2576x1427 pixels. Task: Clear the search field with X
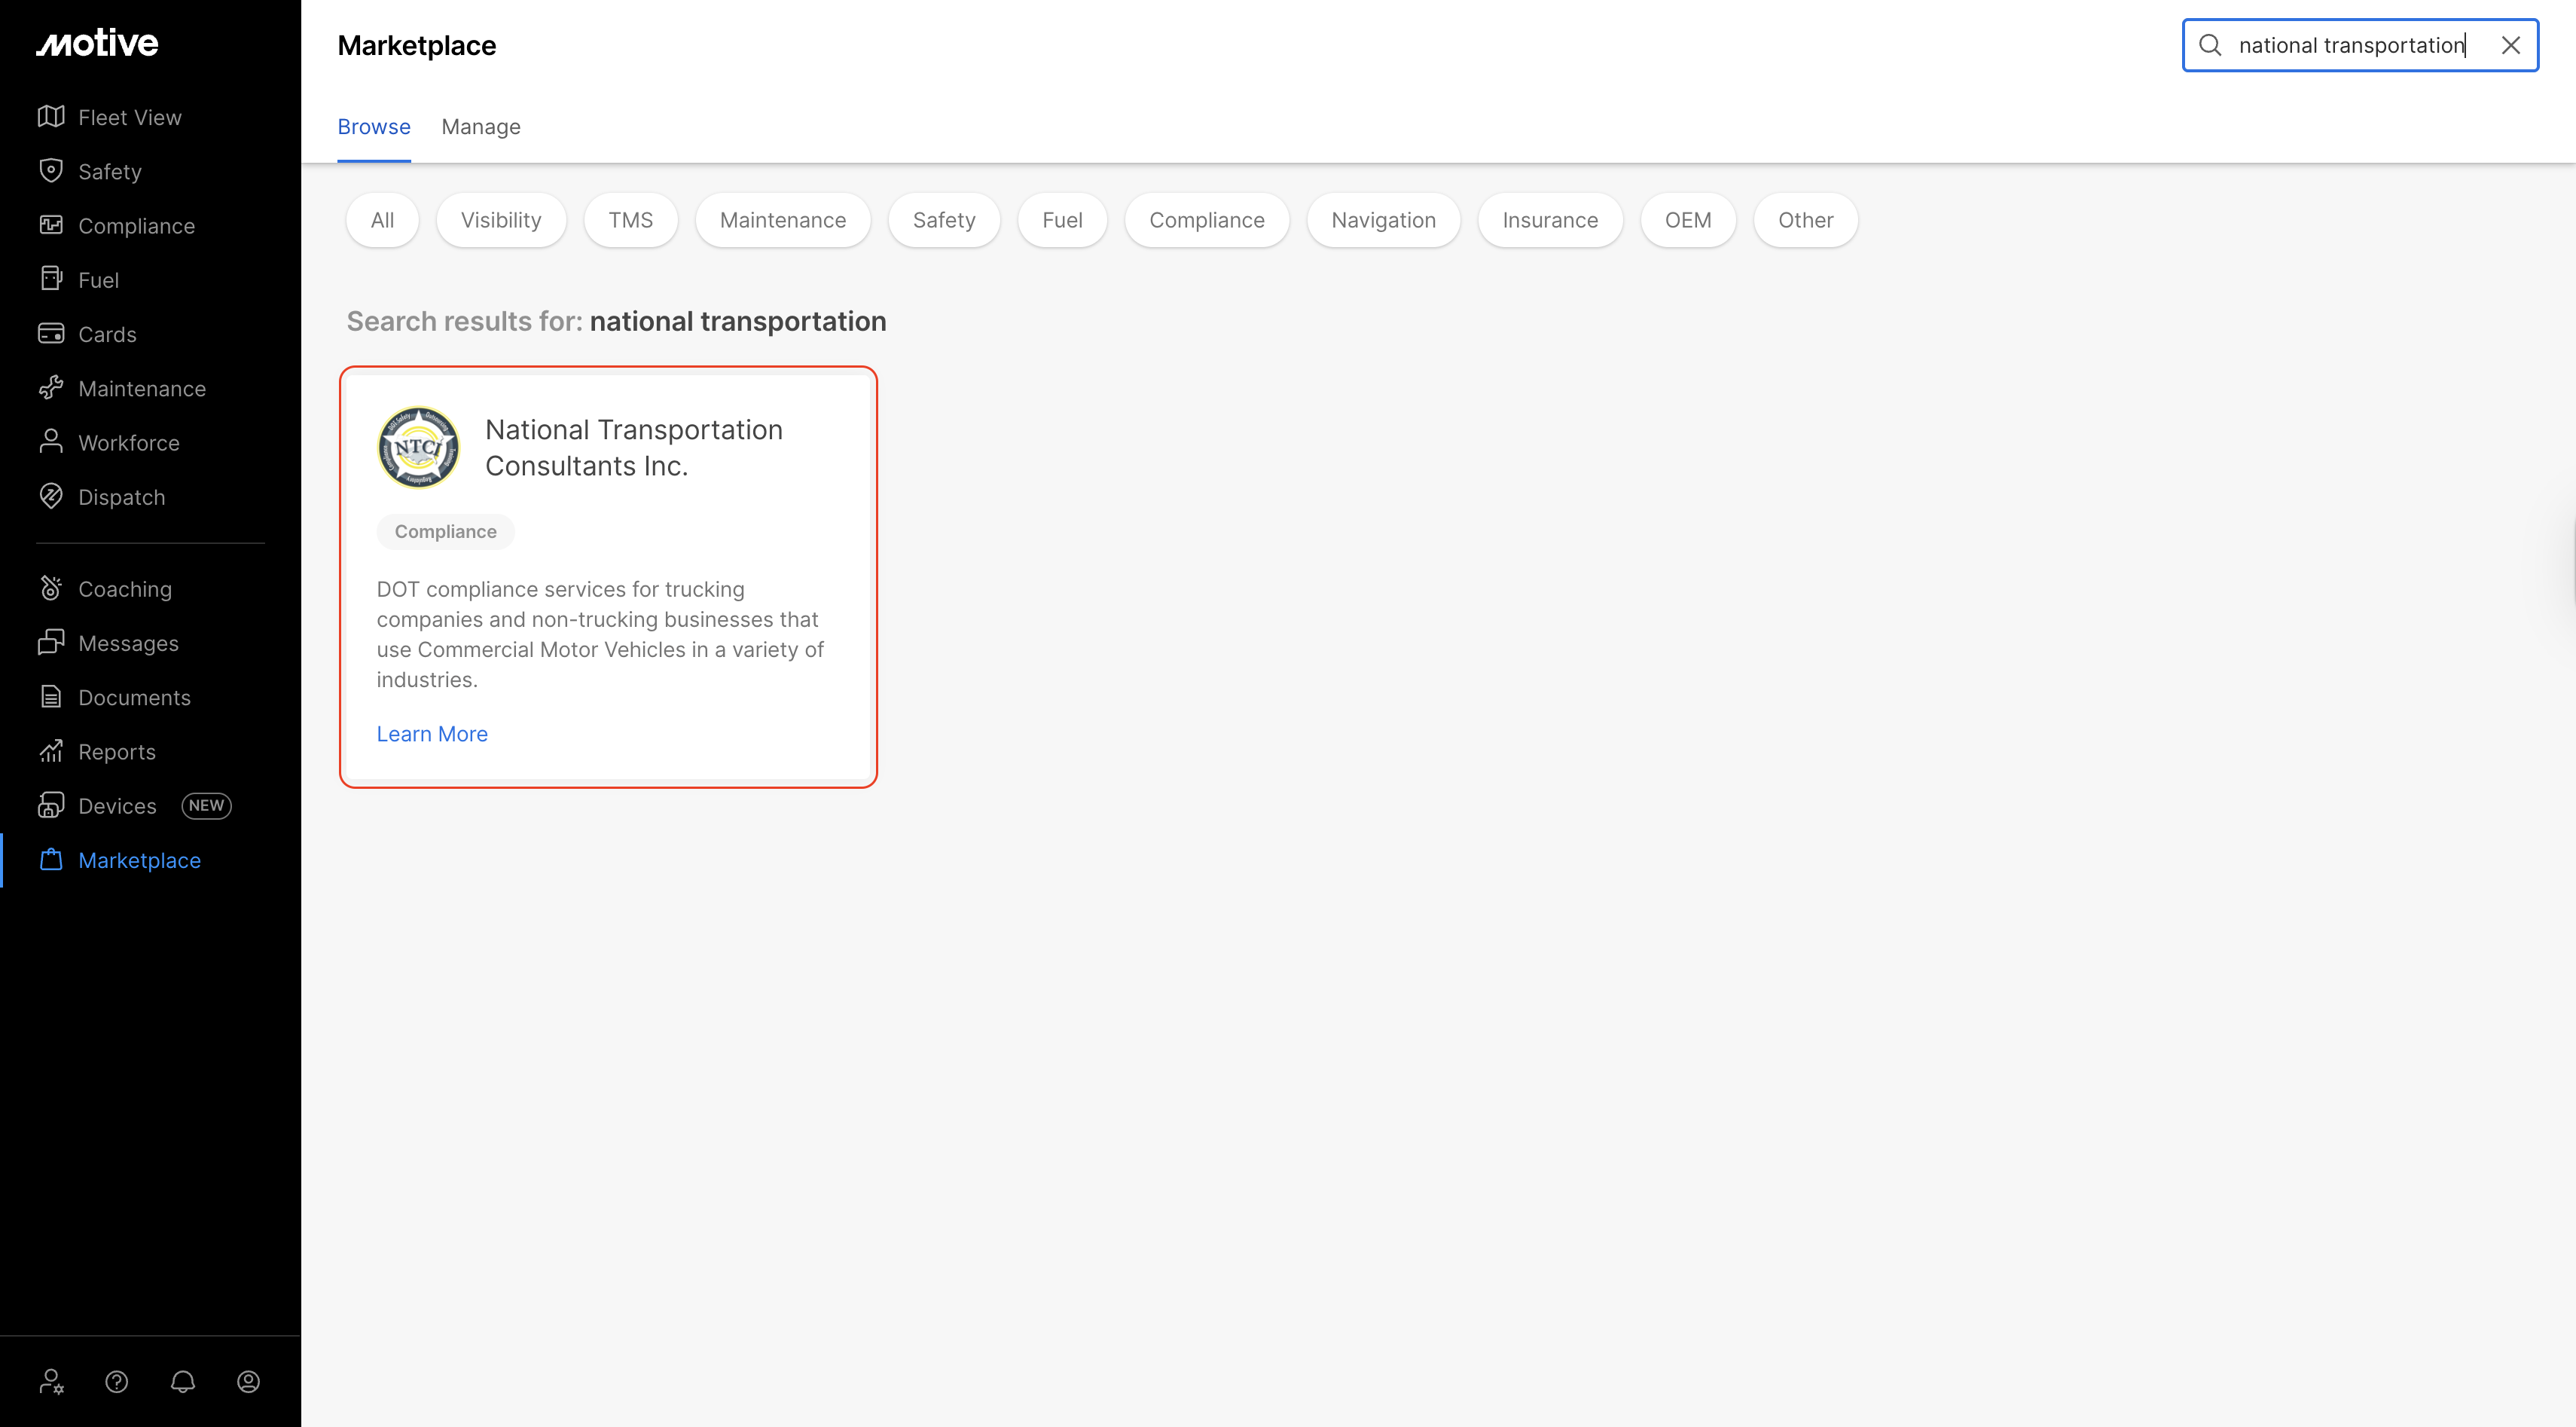2511,45
